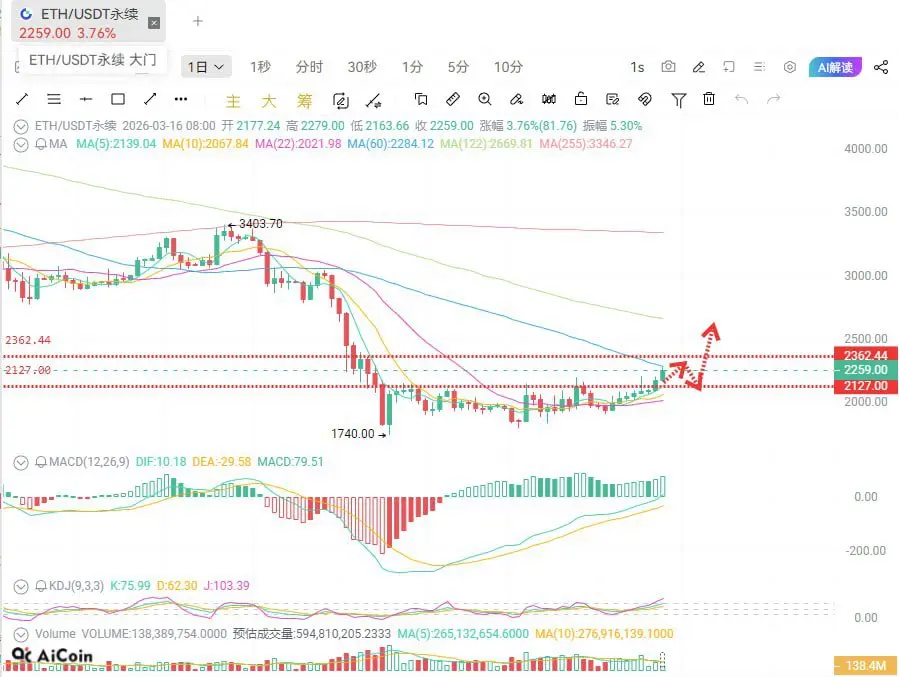Click the AI解读 button
899x677 pixels.
pos(835,67)
